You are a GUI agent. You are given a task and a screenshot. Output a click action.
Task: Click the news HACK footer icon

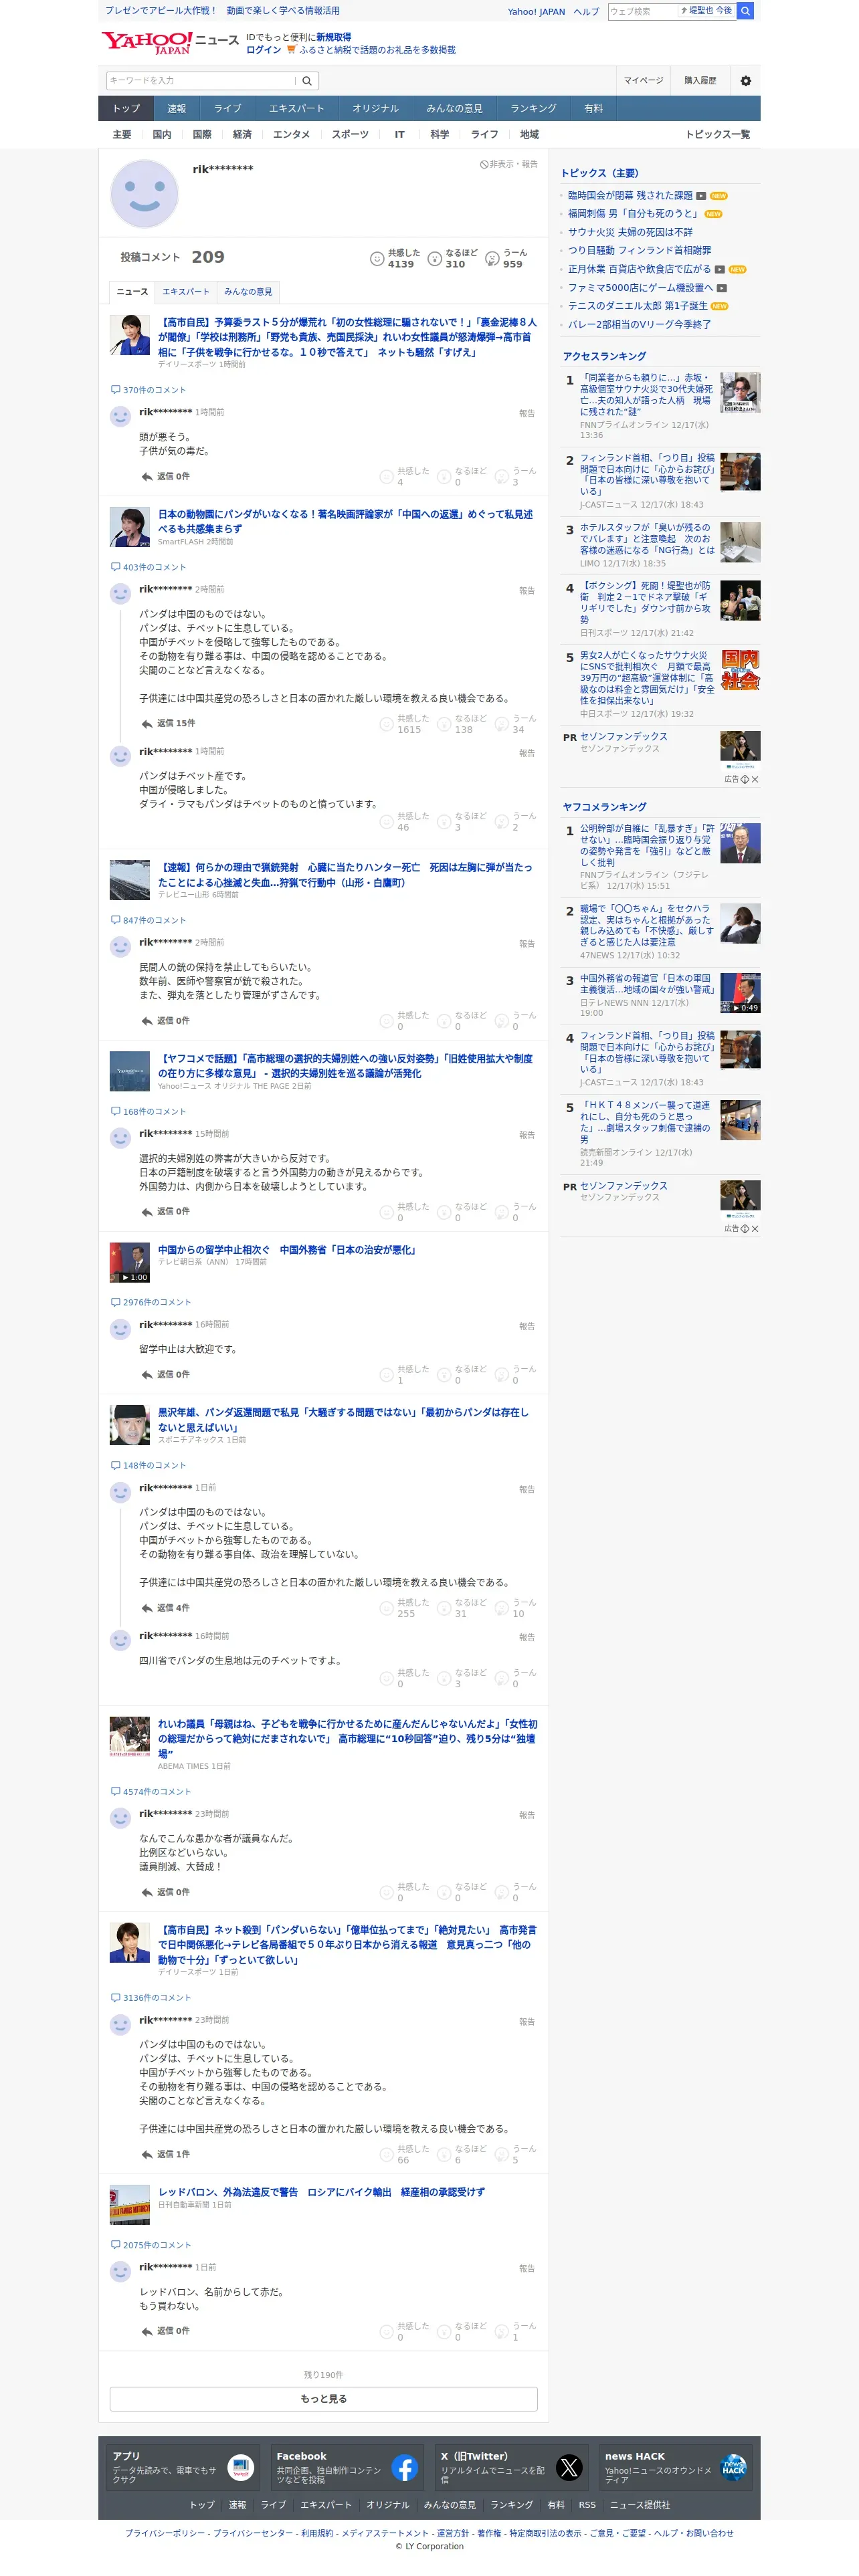pyautogui.click(x=733, y=2468)
